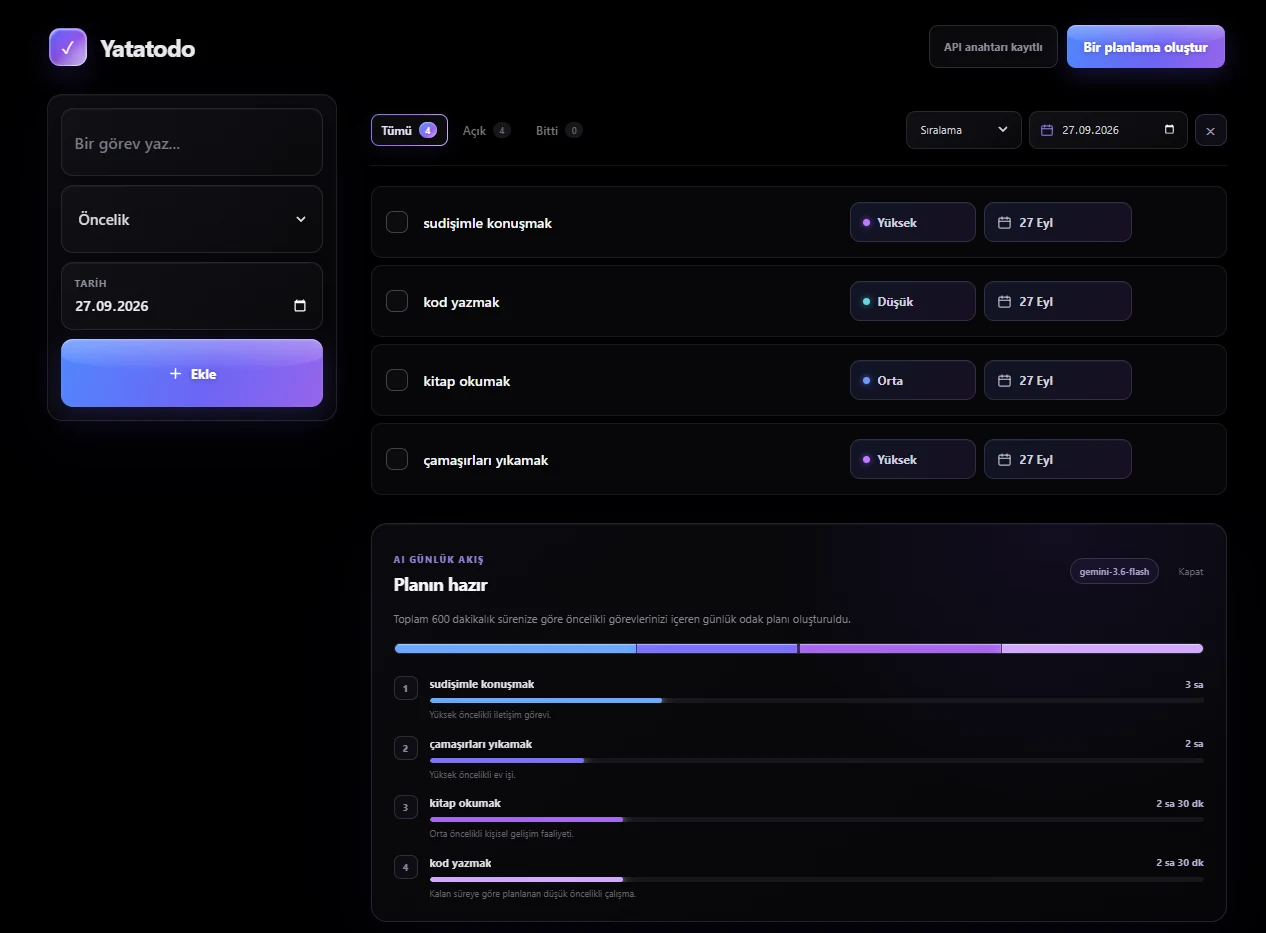Close the plan panel via Kapat
The image size is (1266, 933).
tap(1190, 572)
